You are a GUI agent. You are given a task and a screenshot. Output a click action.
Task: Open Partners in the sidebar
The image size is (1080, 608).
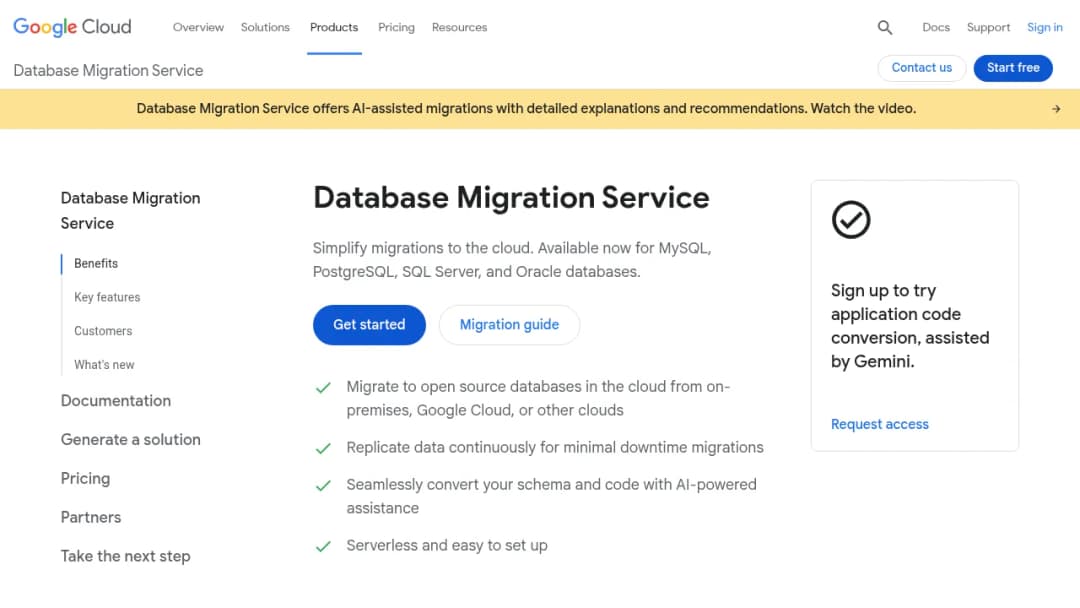91,517
